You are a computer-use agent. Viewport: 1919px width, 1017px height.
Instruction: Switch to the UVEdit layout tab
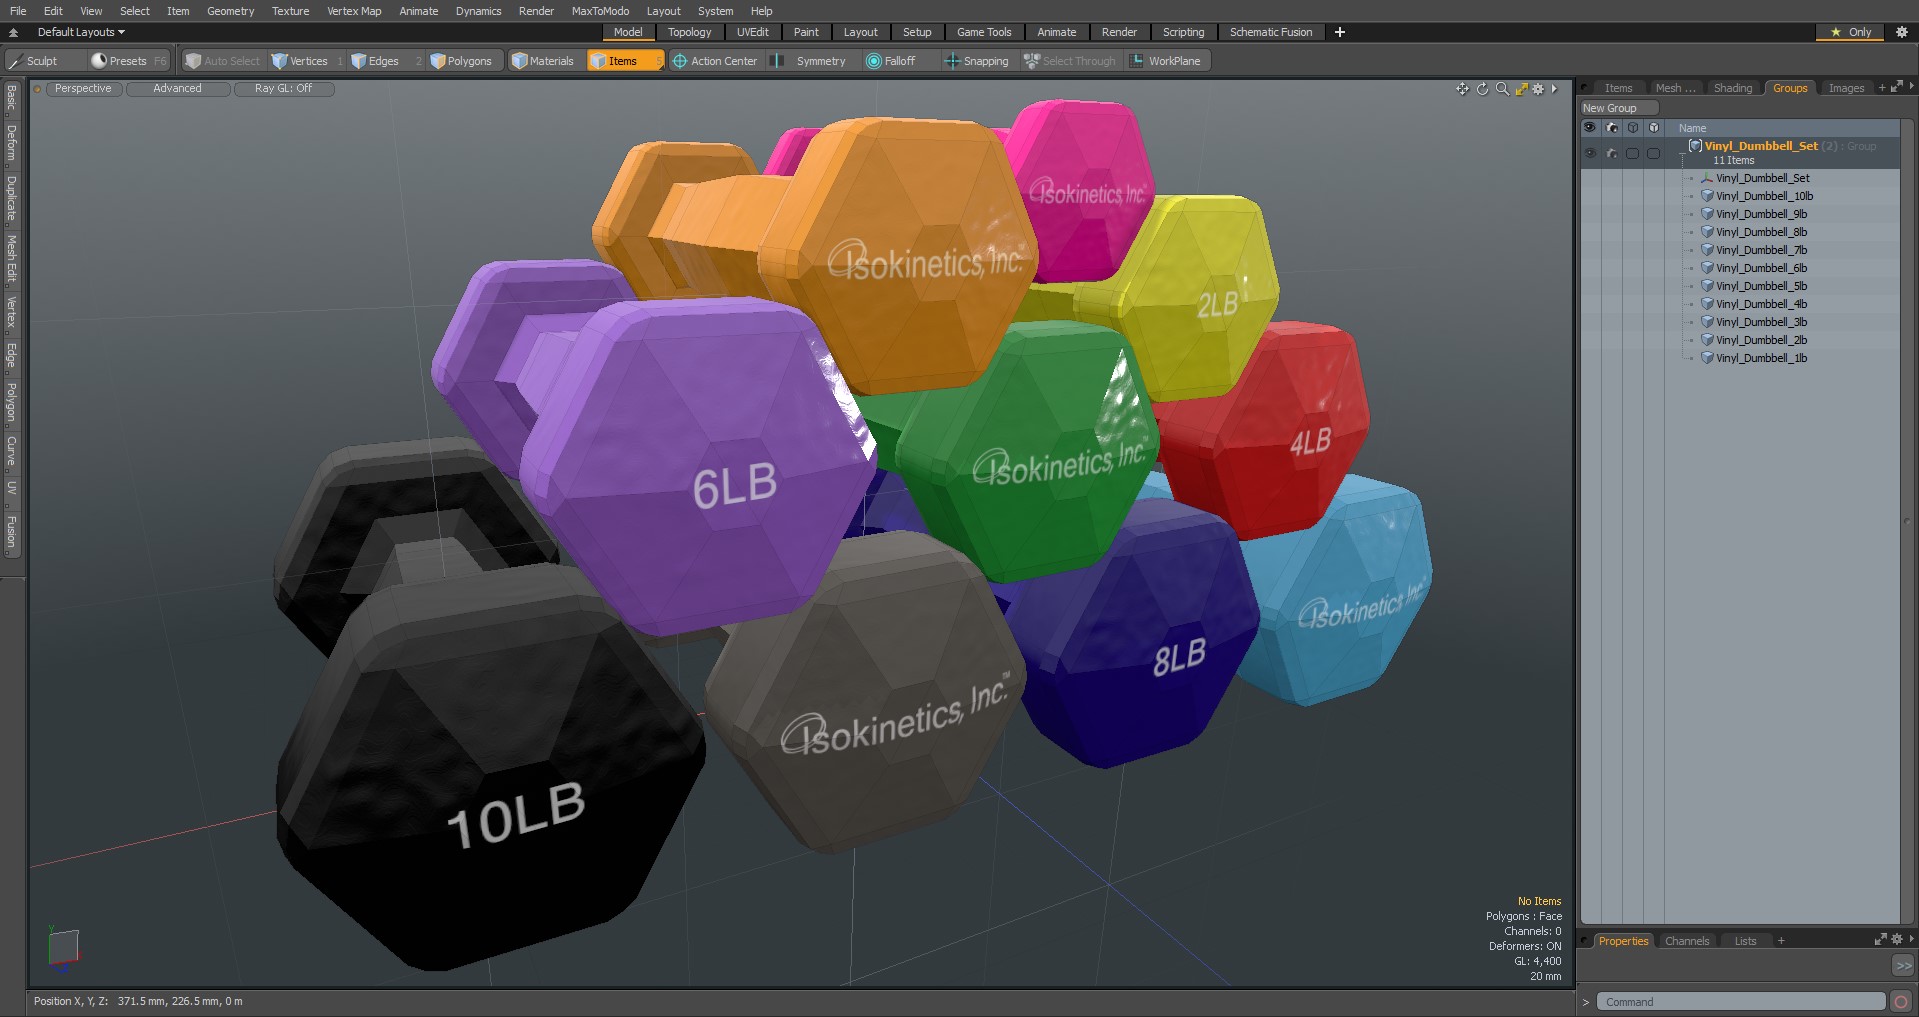[x=752, y=32]
